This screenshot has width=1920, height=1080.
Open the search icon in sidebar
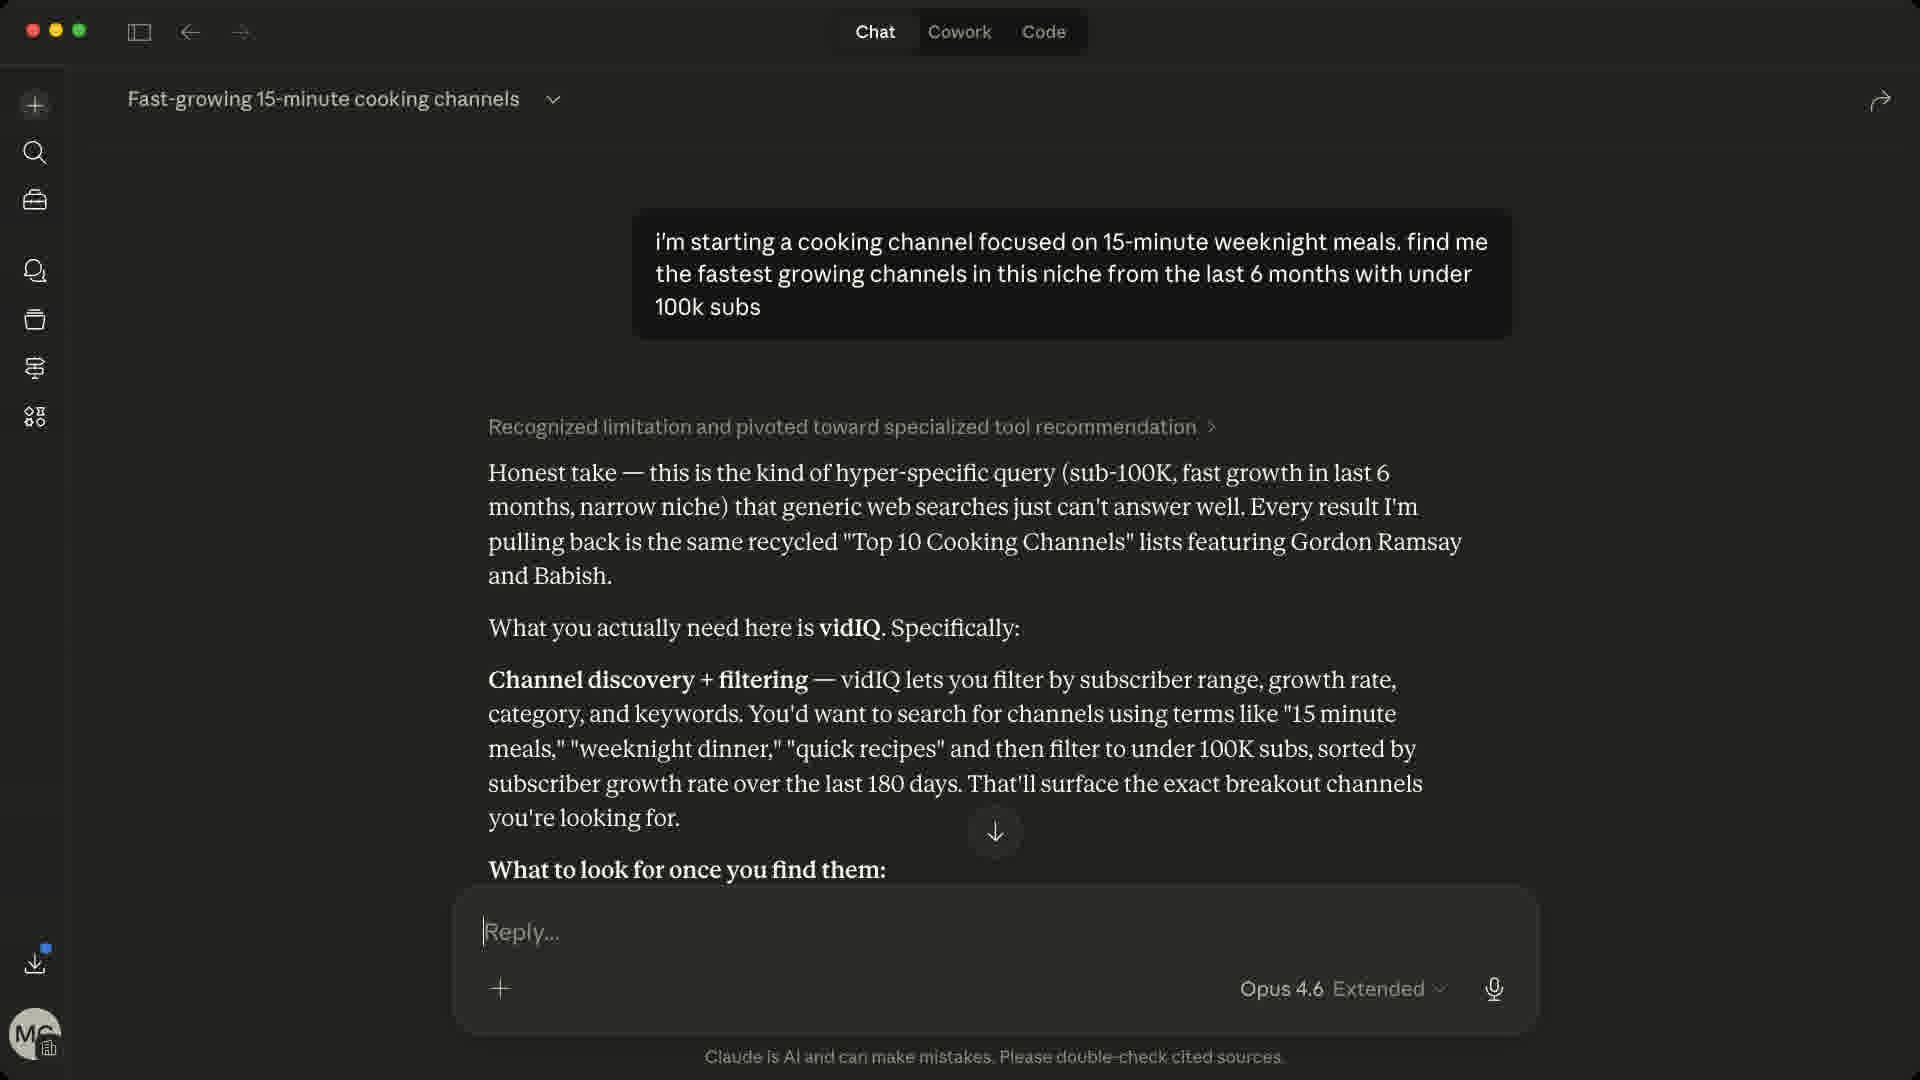tap(35, 152)
